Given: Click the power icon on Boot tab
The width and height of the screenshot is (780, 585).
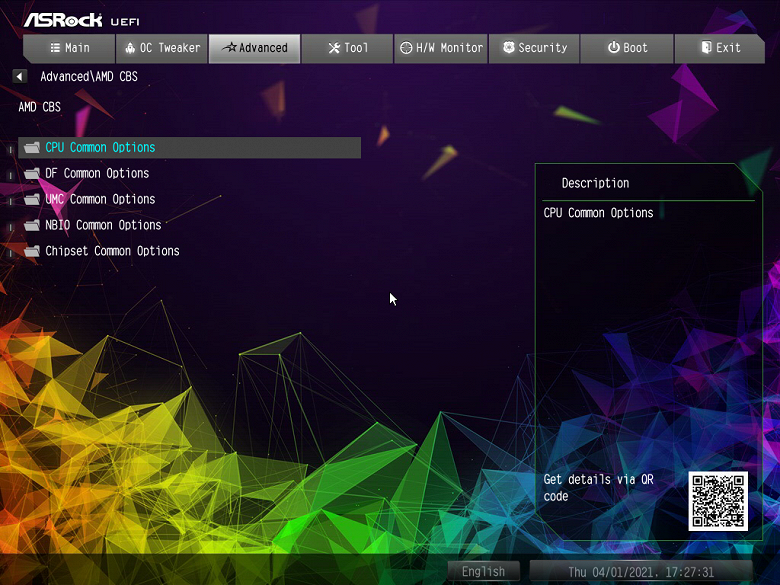Looking at the screenshot, I should (x=614, y=47).
